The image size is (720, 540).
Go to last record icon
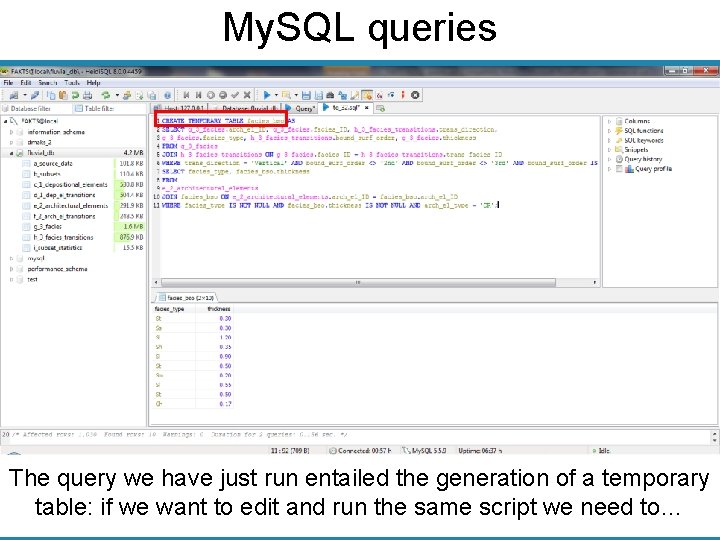point(198,95)
